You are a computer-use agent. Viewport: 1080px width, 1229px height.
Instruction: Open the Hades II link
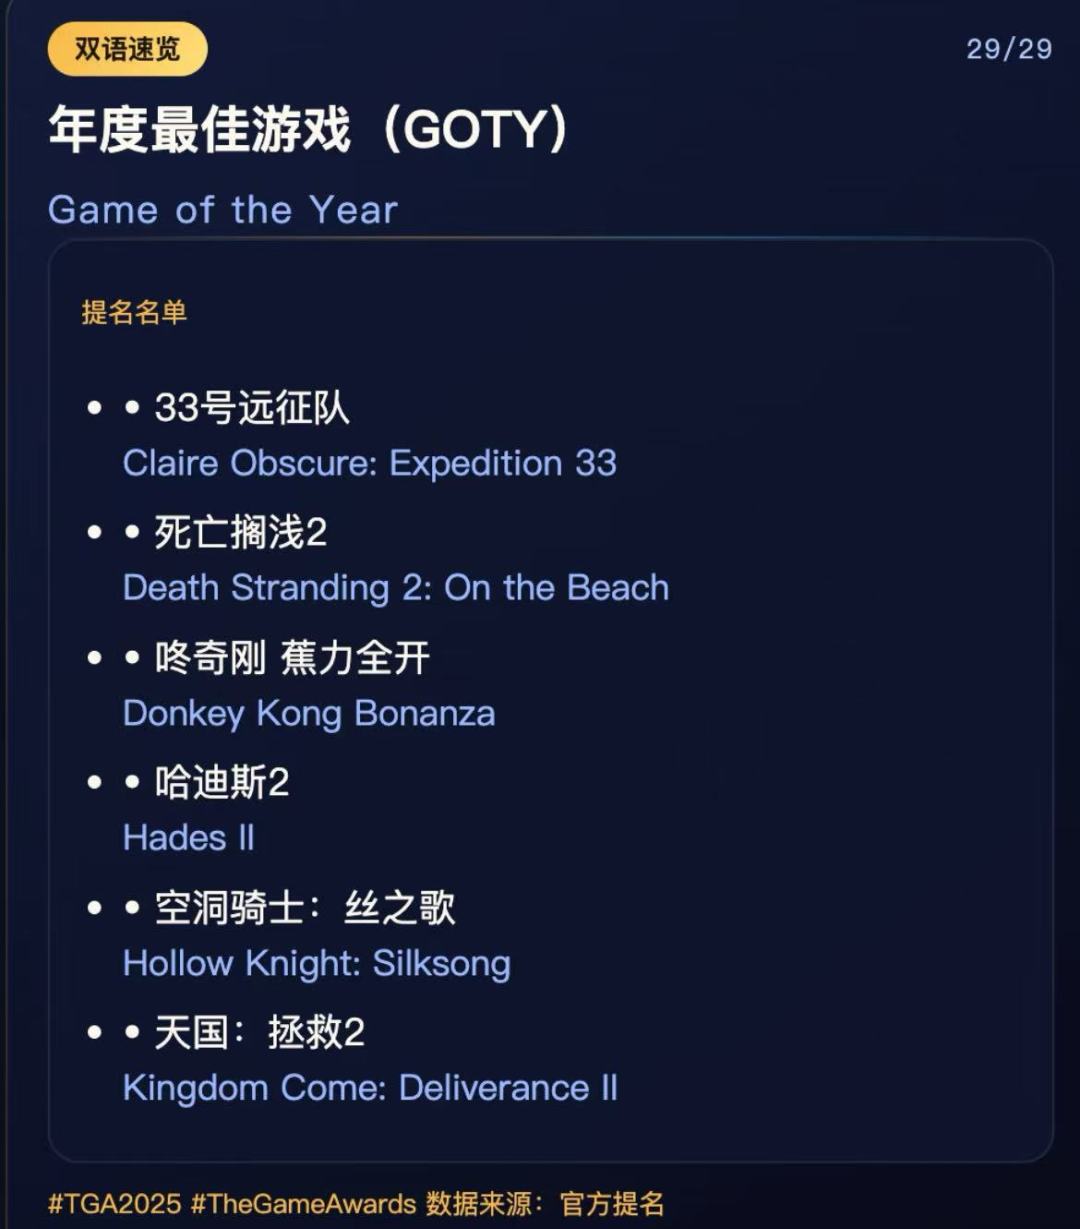189,838
